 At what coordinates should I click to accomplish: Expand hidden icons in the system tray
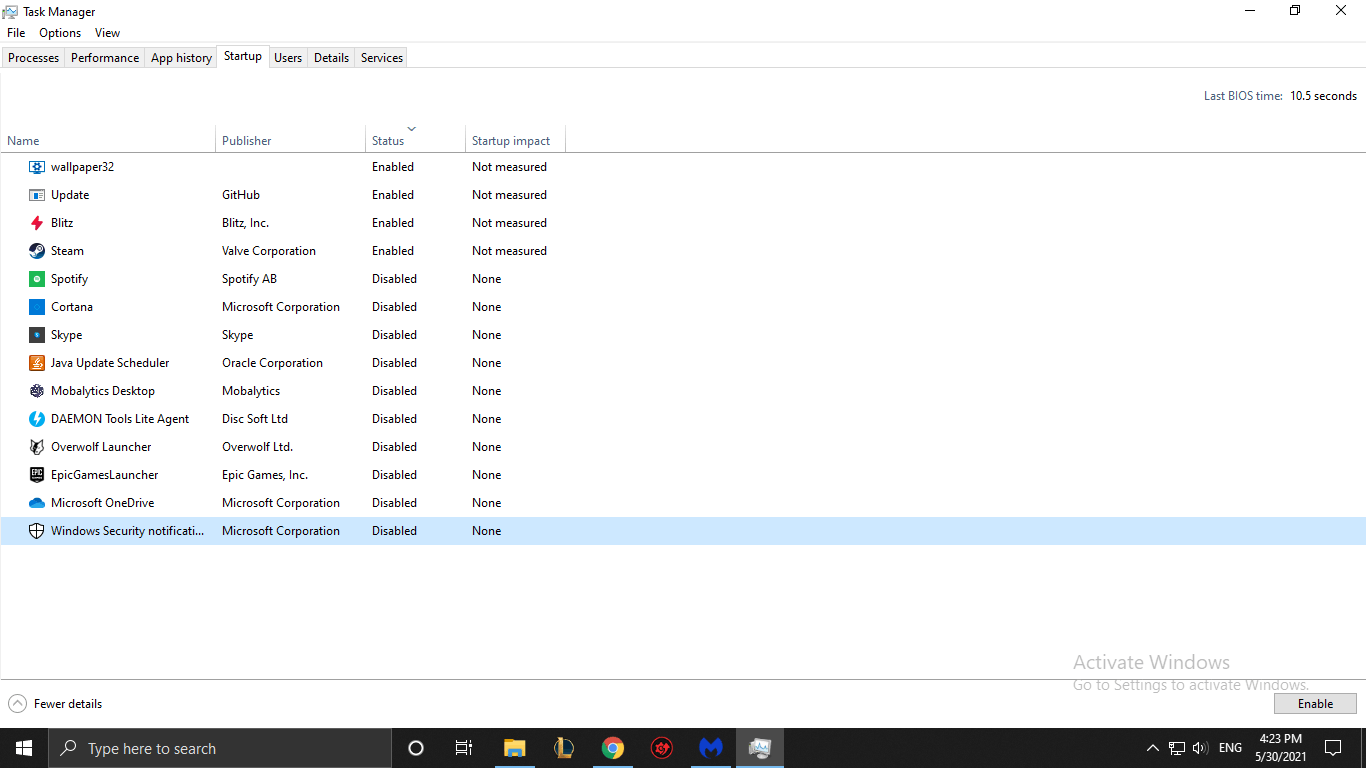pos(1152,747)
